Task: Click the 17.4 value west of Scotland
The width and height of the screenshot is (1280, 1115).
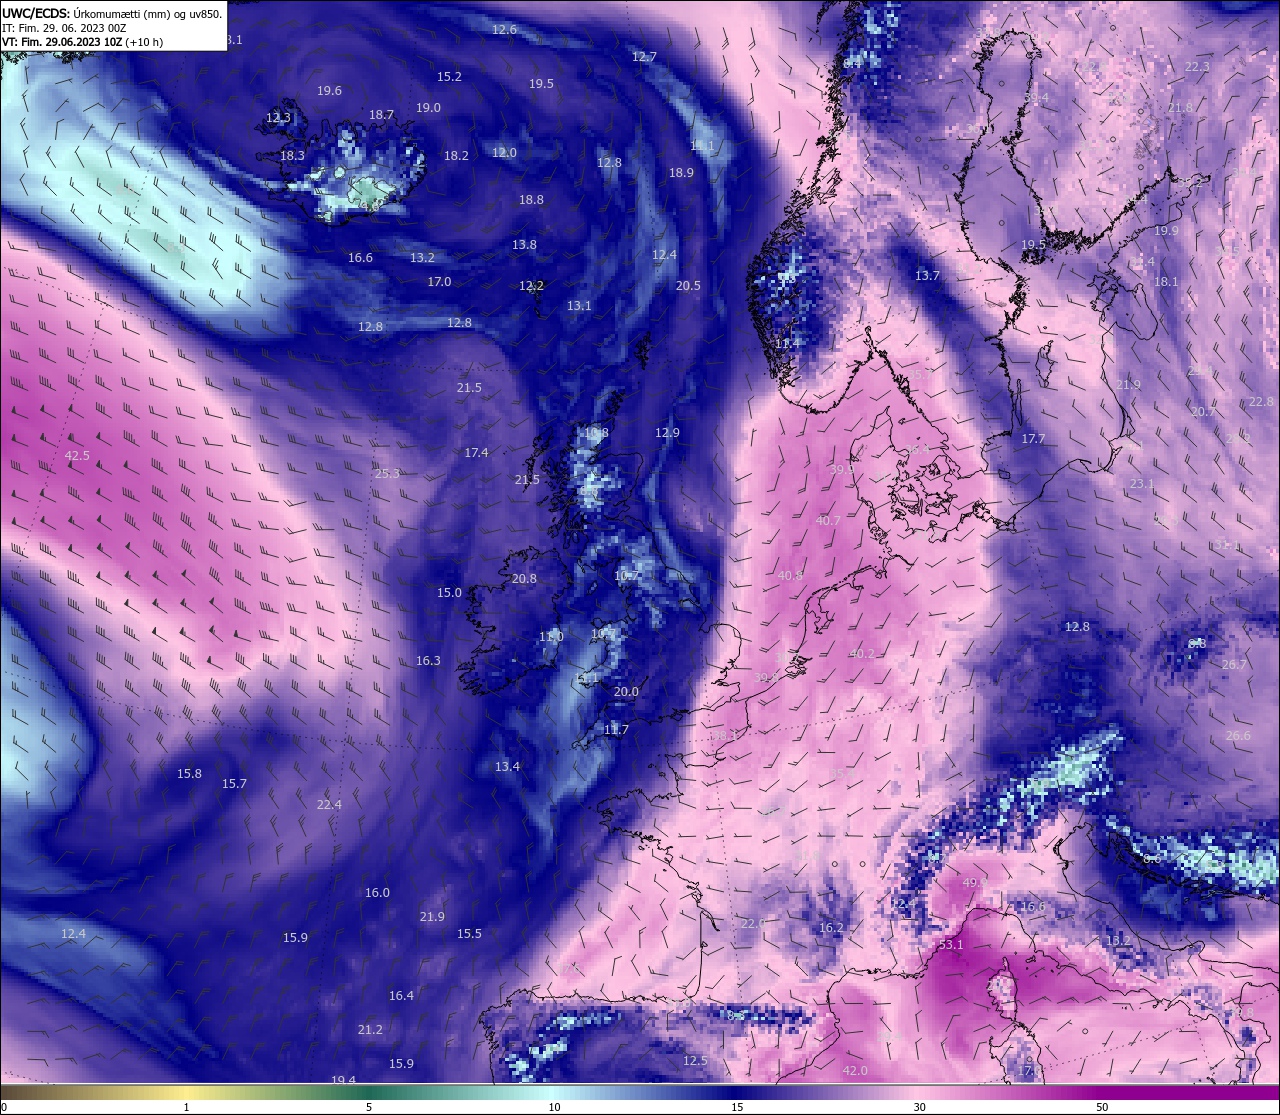Action: (476, 453)
